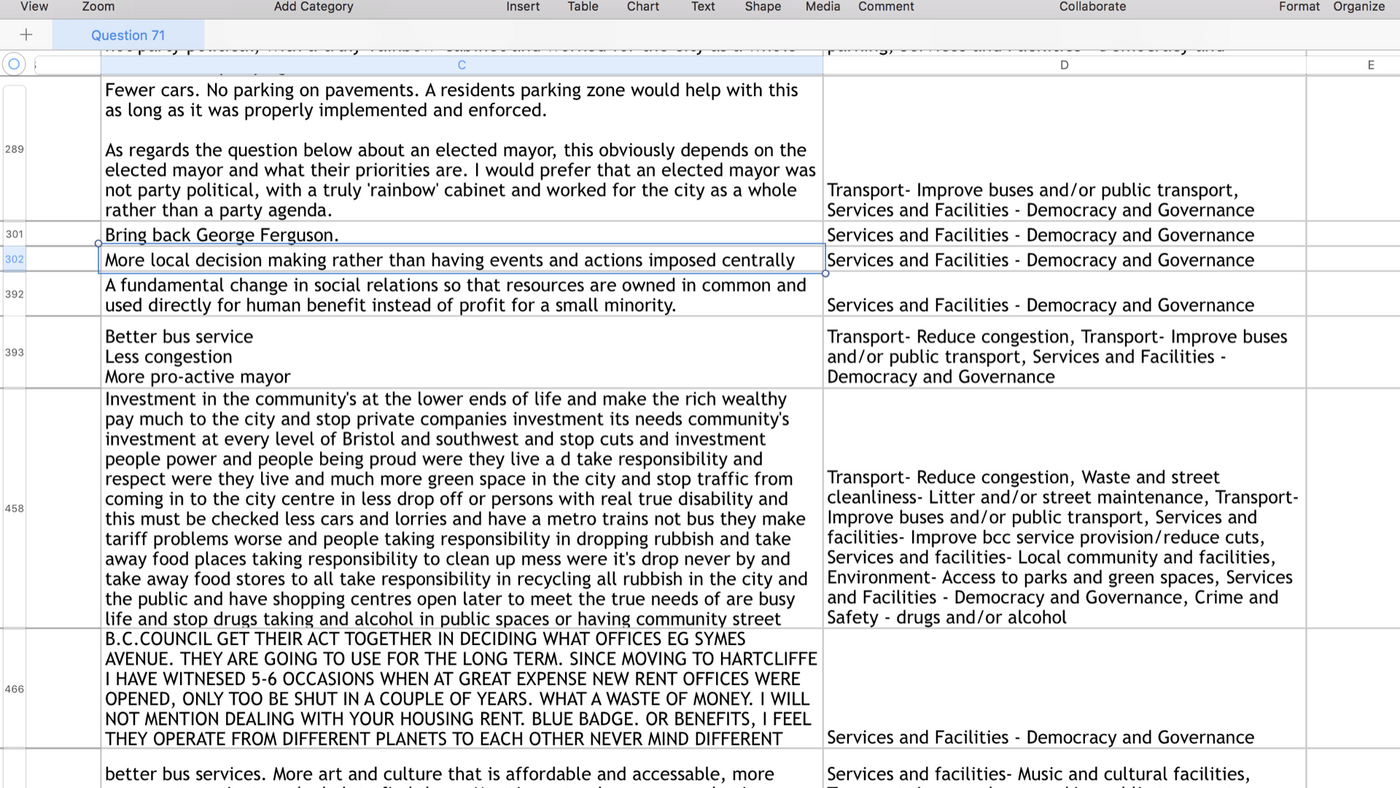Open the Zoom toolbar dropdown
The height and width of the screenshot is (788, 1400).
pyautogui.click(x=98, y=7)
